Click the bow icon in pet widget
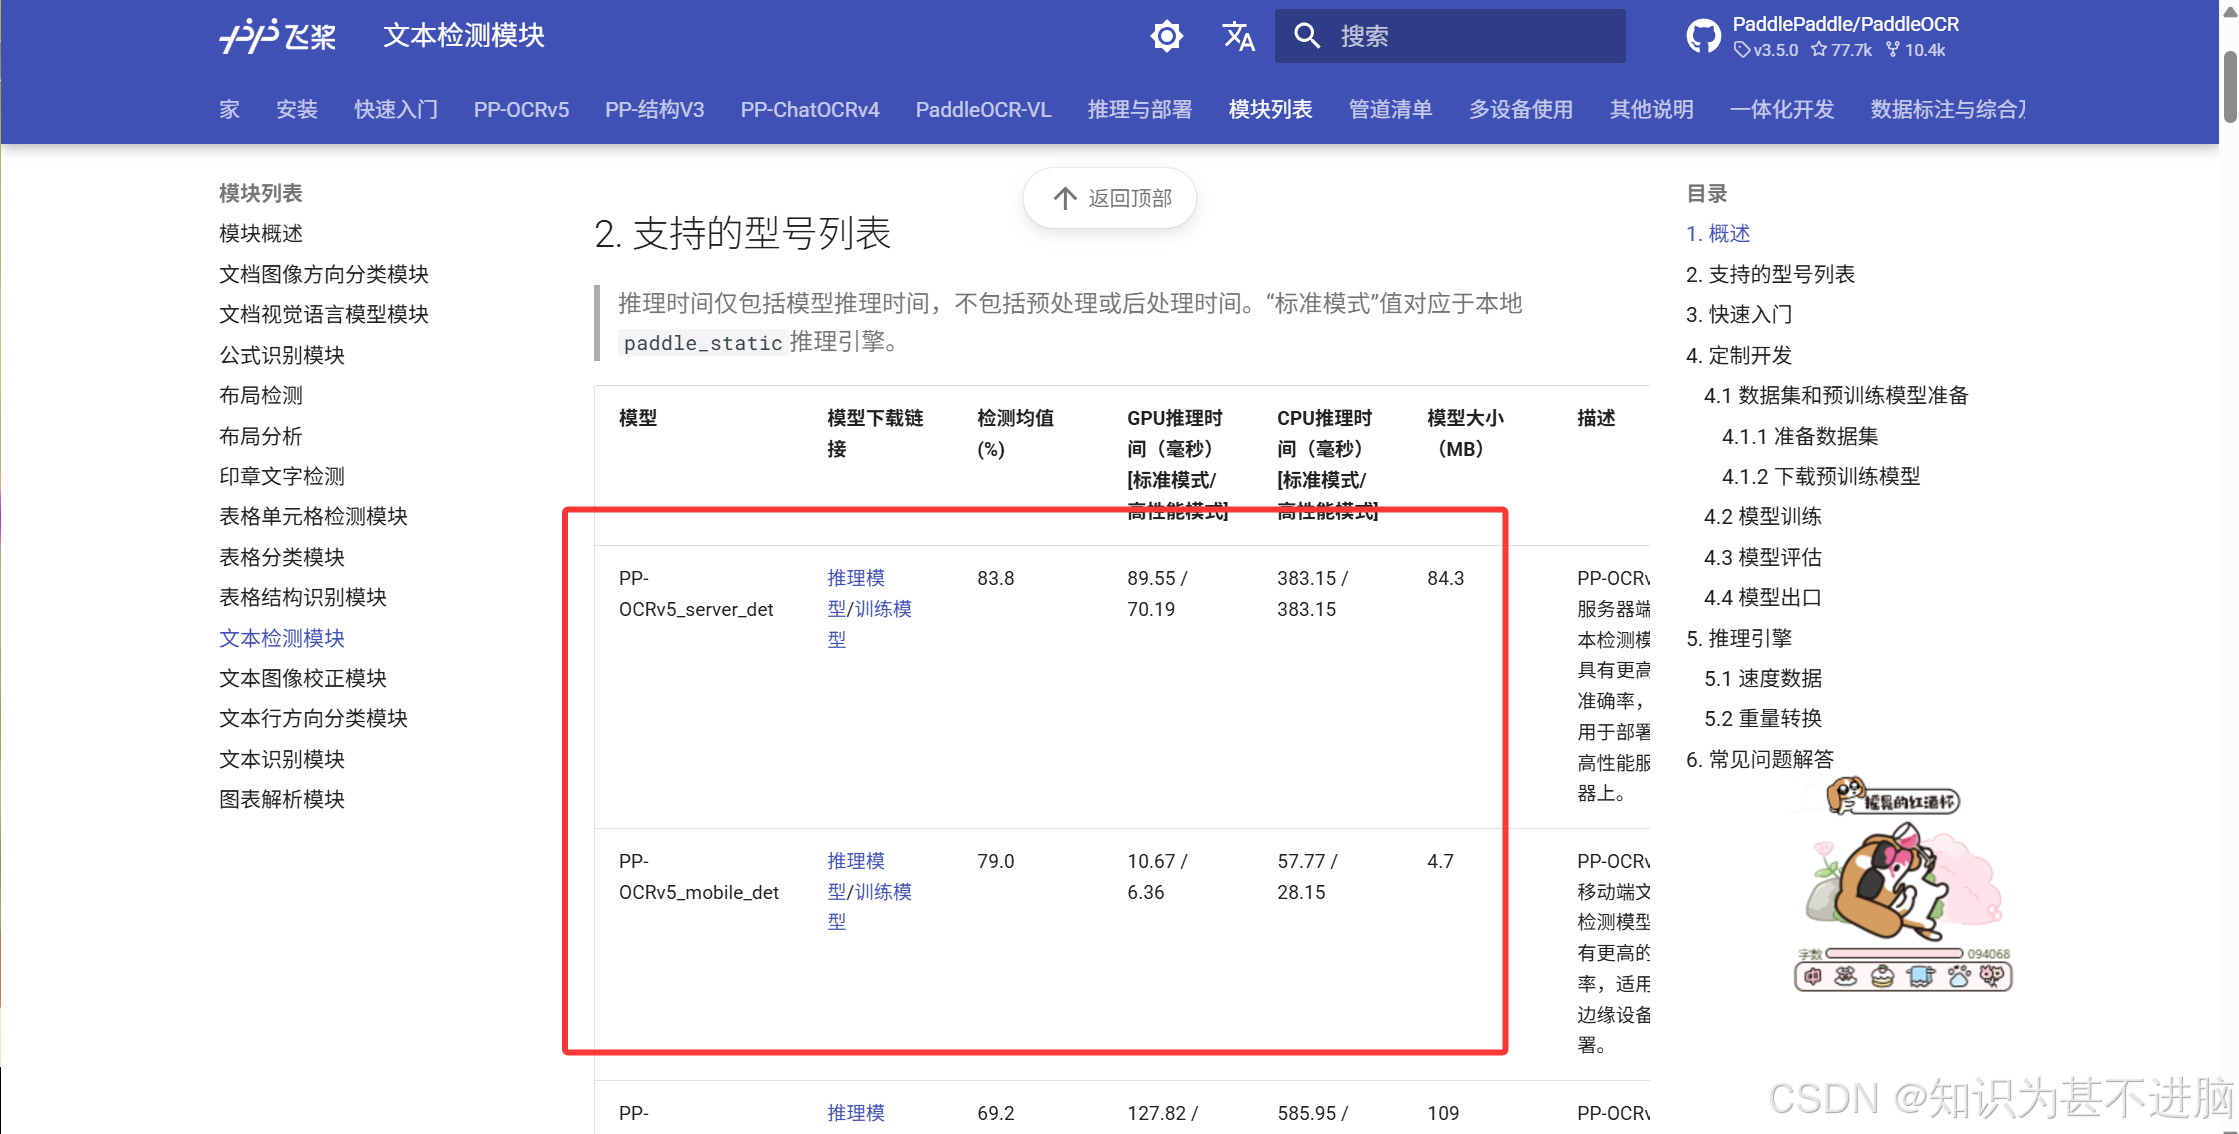Viewport: 2239px width, 1134px height. (1846, 977)
